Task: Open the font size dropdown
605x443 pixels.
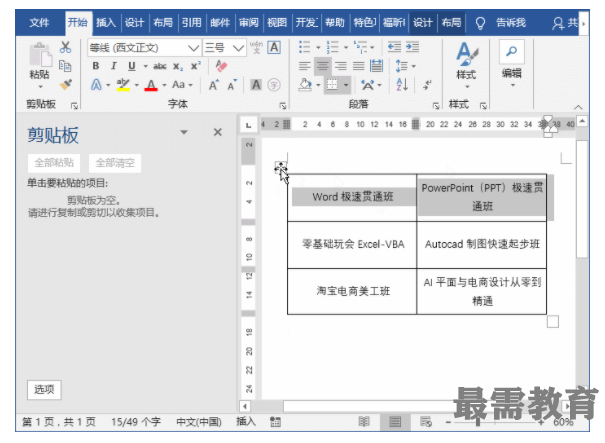Action: pos(238,48)
